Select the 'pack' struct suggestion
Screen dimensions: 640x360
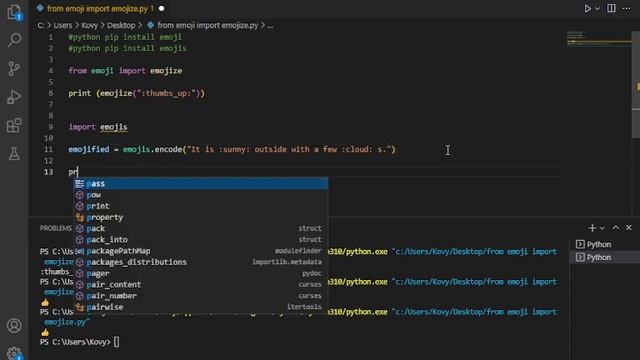[x=200, y=229]
